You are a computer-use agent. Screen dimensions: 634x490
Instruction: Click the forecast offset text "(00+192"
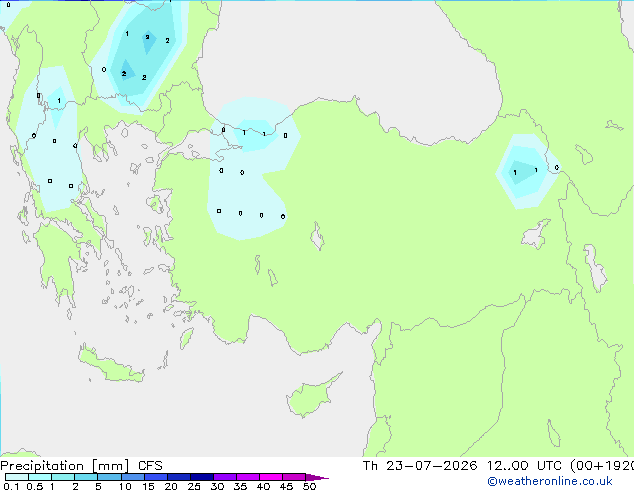[602, 466]
